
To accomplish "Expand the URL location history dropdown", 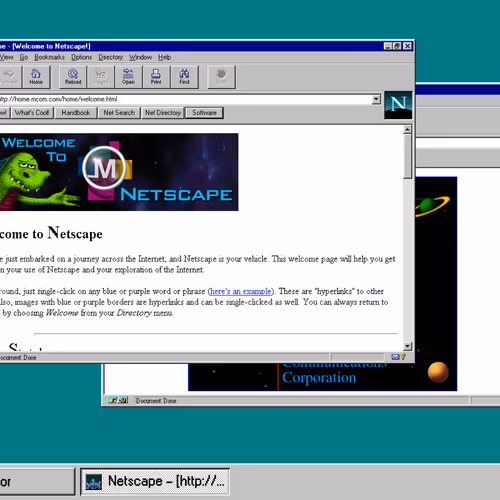I will coord(376,99).
